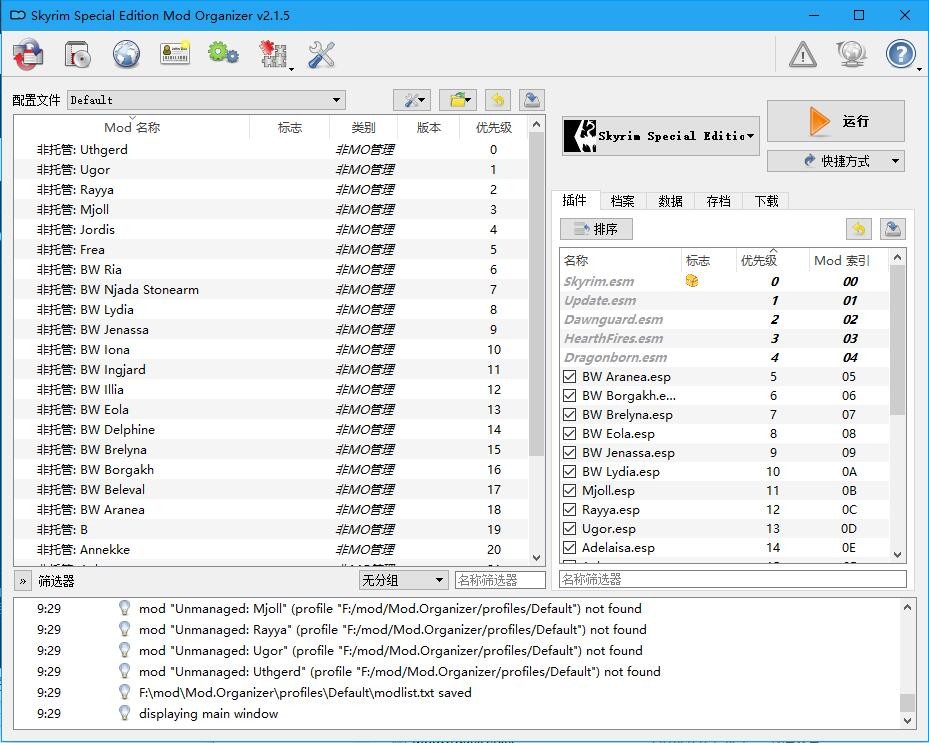Click plugin list create backup icon
929x743 pixels.
click(893, 229)
